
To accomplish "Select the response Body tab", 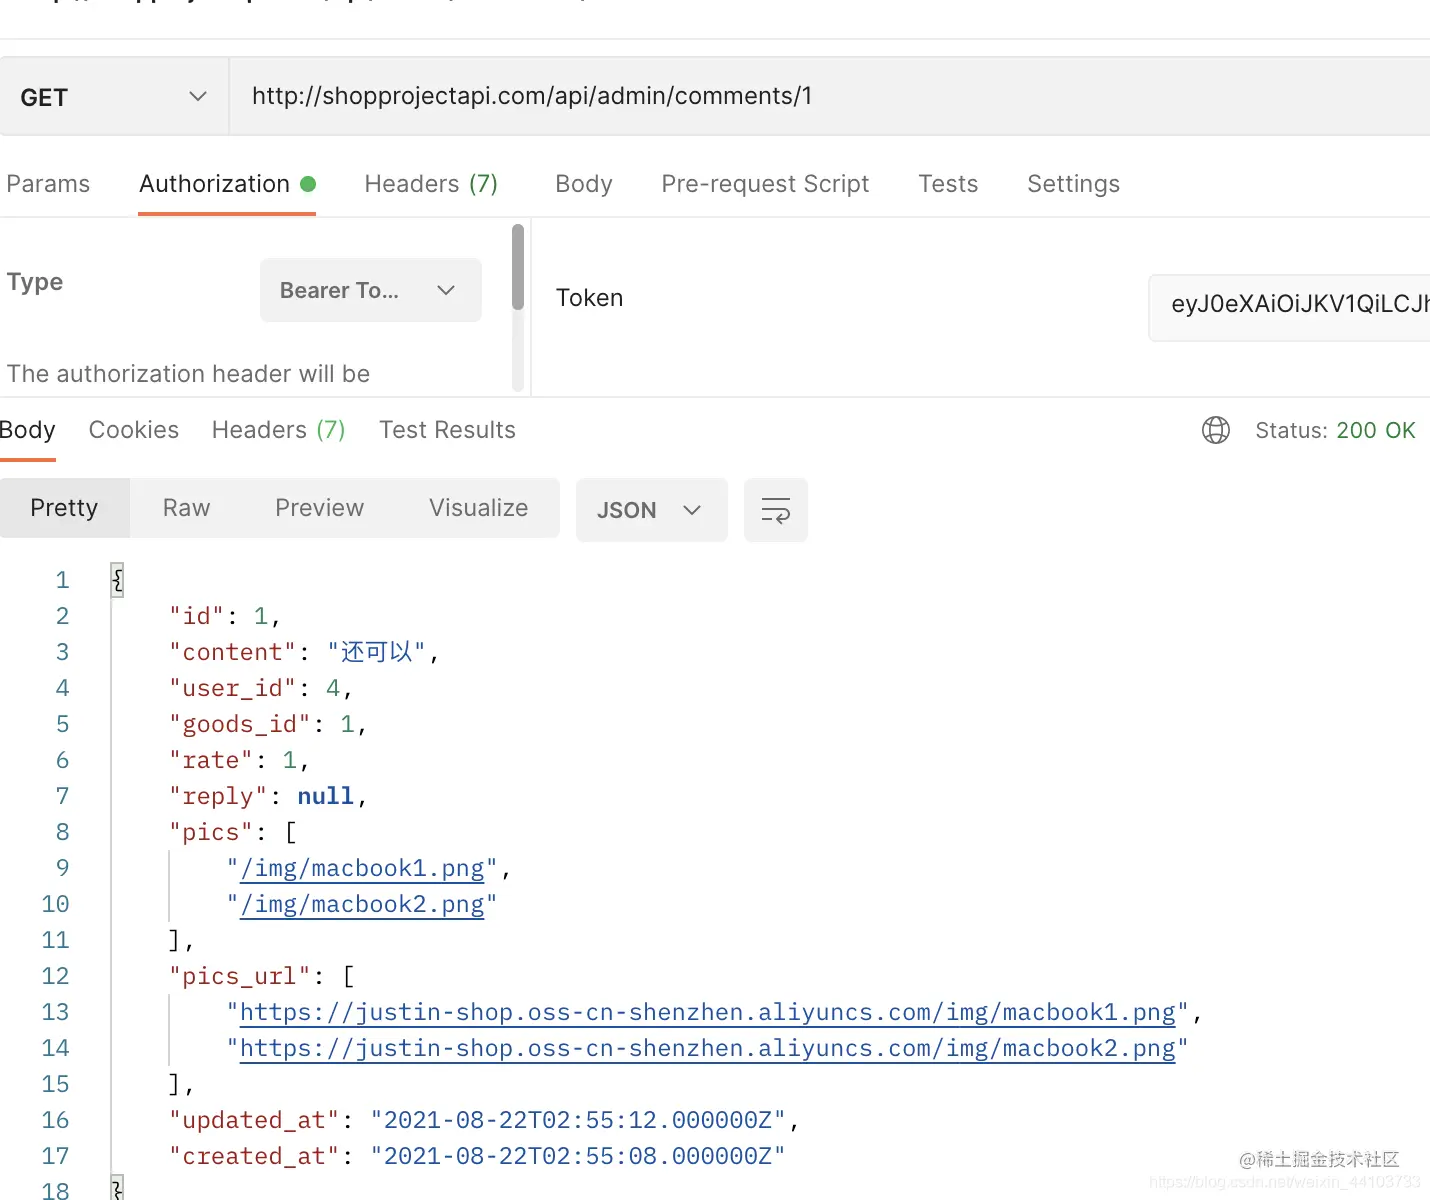I will pyautogui.click(x=27, y=430).
